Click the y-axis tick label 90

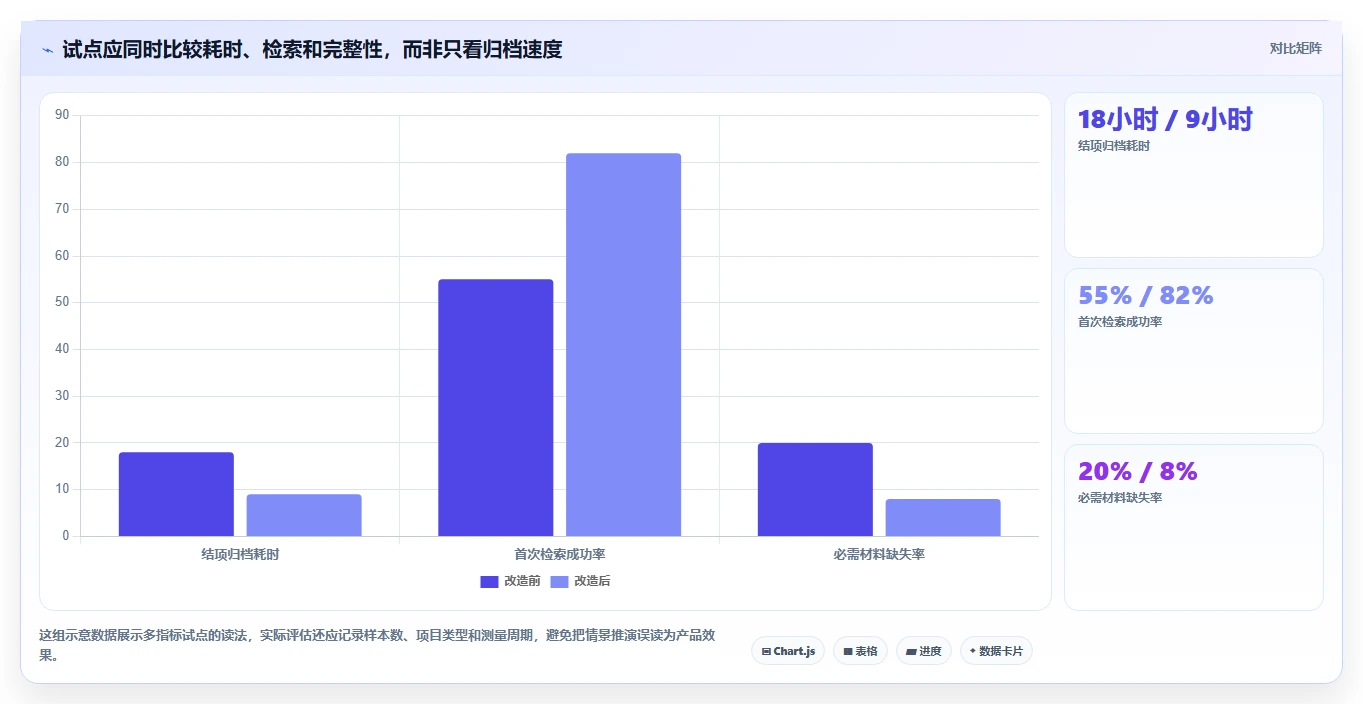pyautogui.click(x=62, y=115)
